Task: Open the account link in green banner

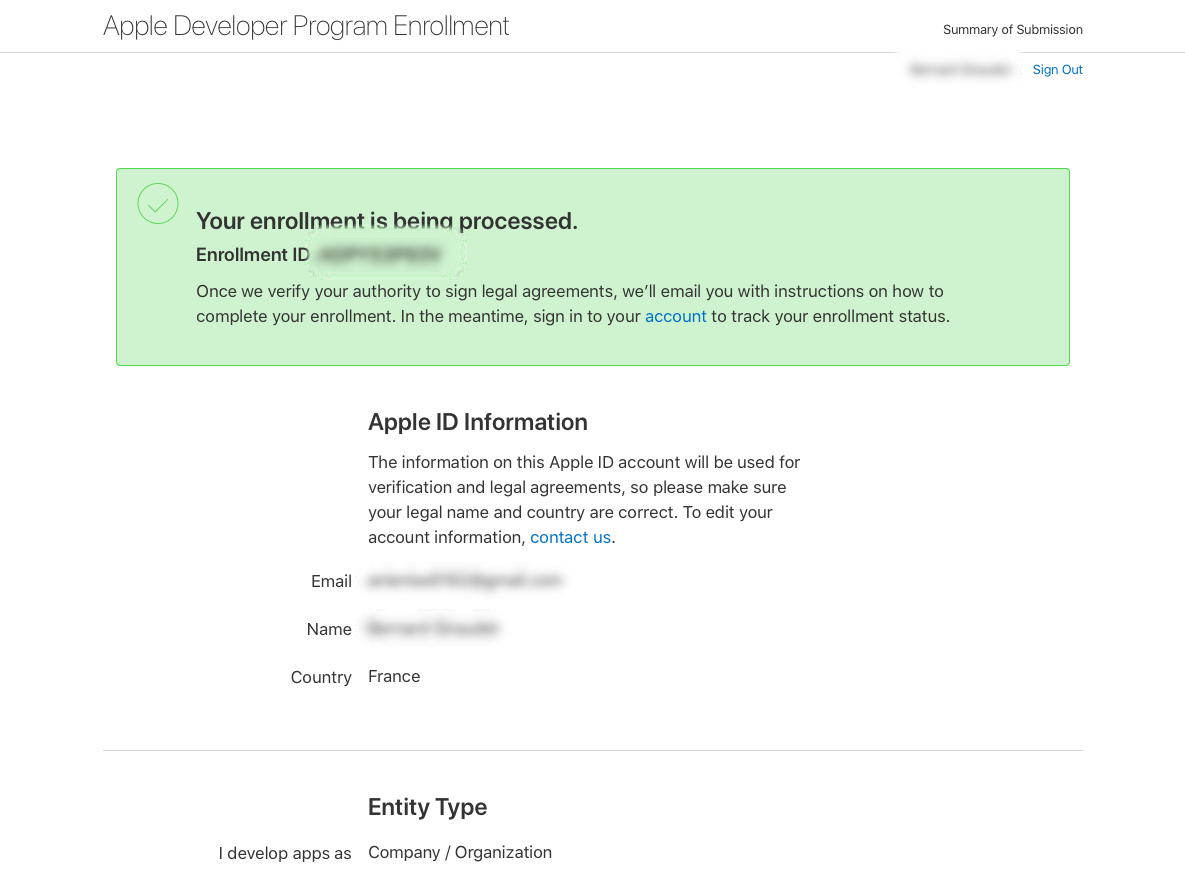Action: 676,317
